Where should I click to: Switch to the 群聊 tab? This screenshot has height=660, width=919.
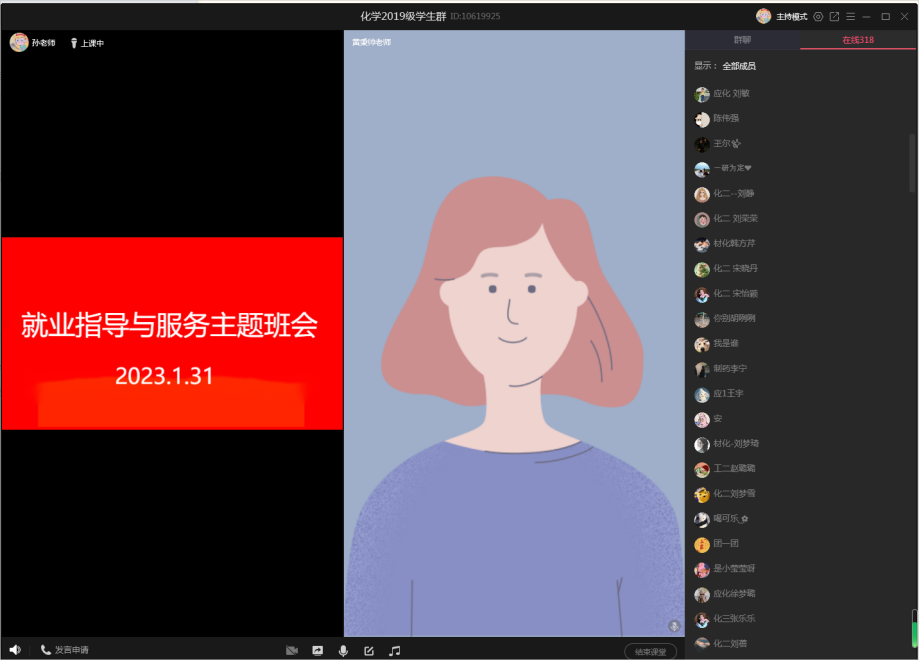pyautogui.click(x=742, y=40)
